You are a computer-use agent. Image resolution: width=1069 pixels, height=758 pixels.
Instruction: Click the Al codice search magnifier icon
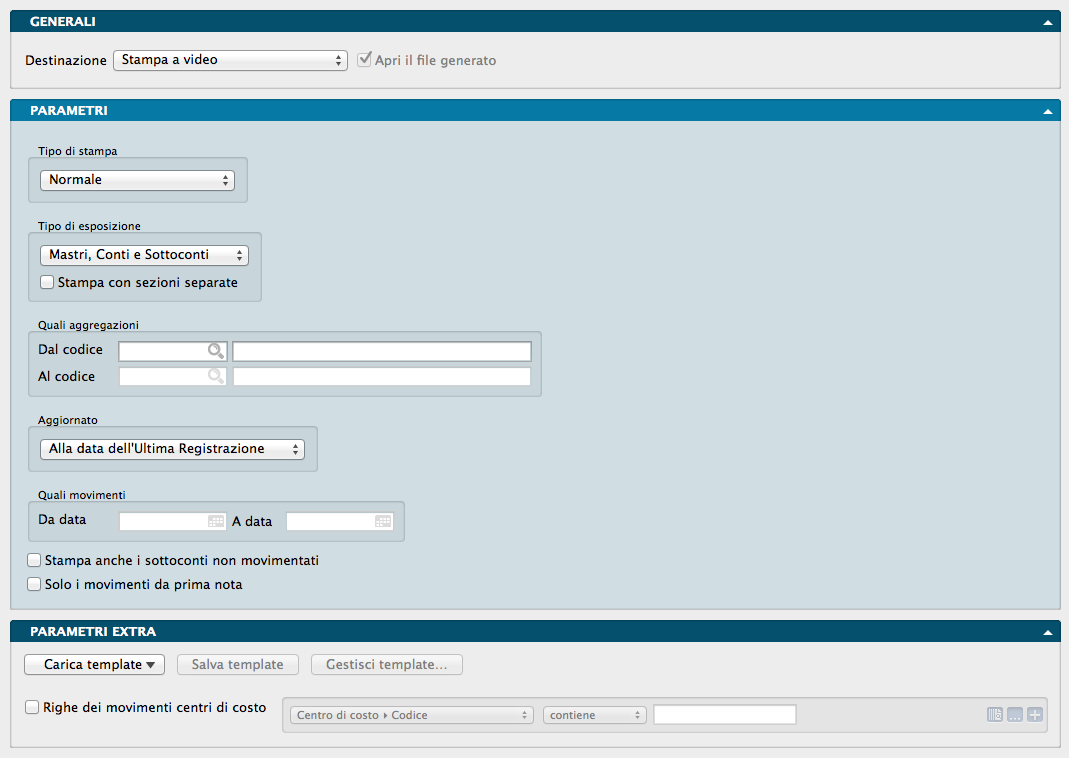[215, 377]
